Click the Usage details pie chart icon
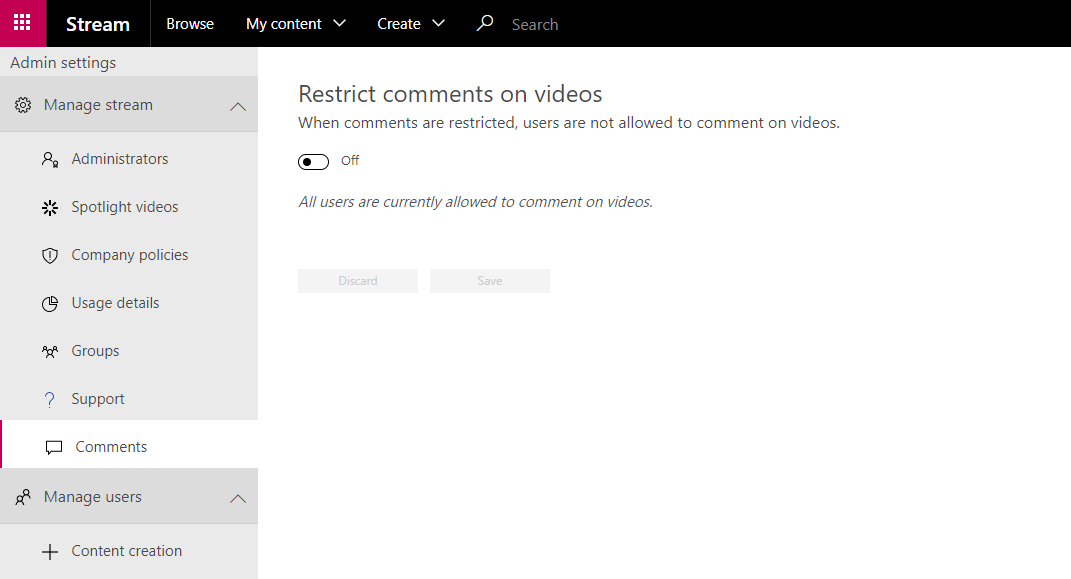The height and width of the screenshot is (579, 1071). click(50, 304)
